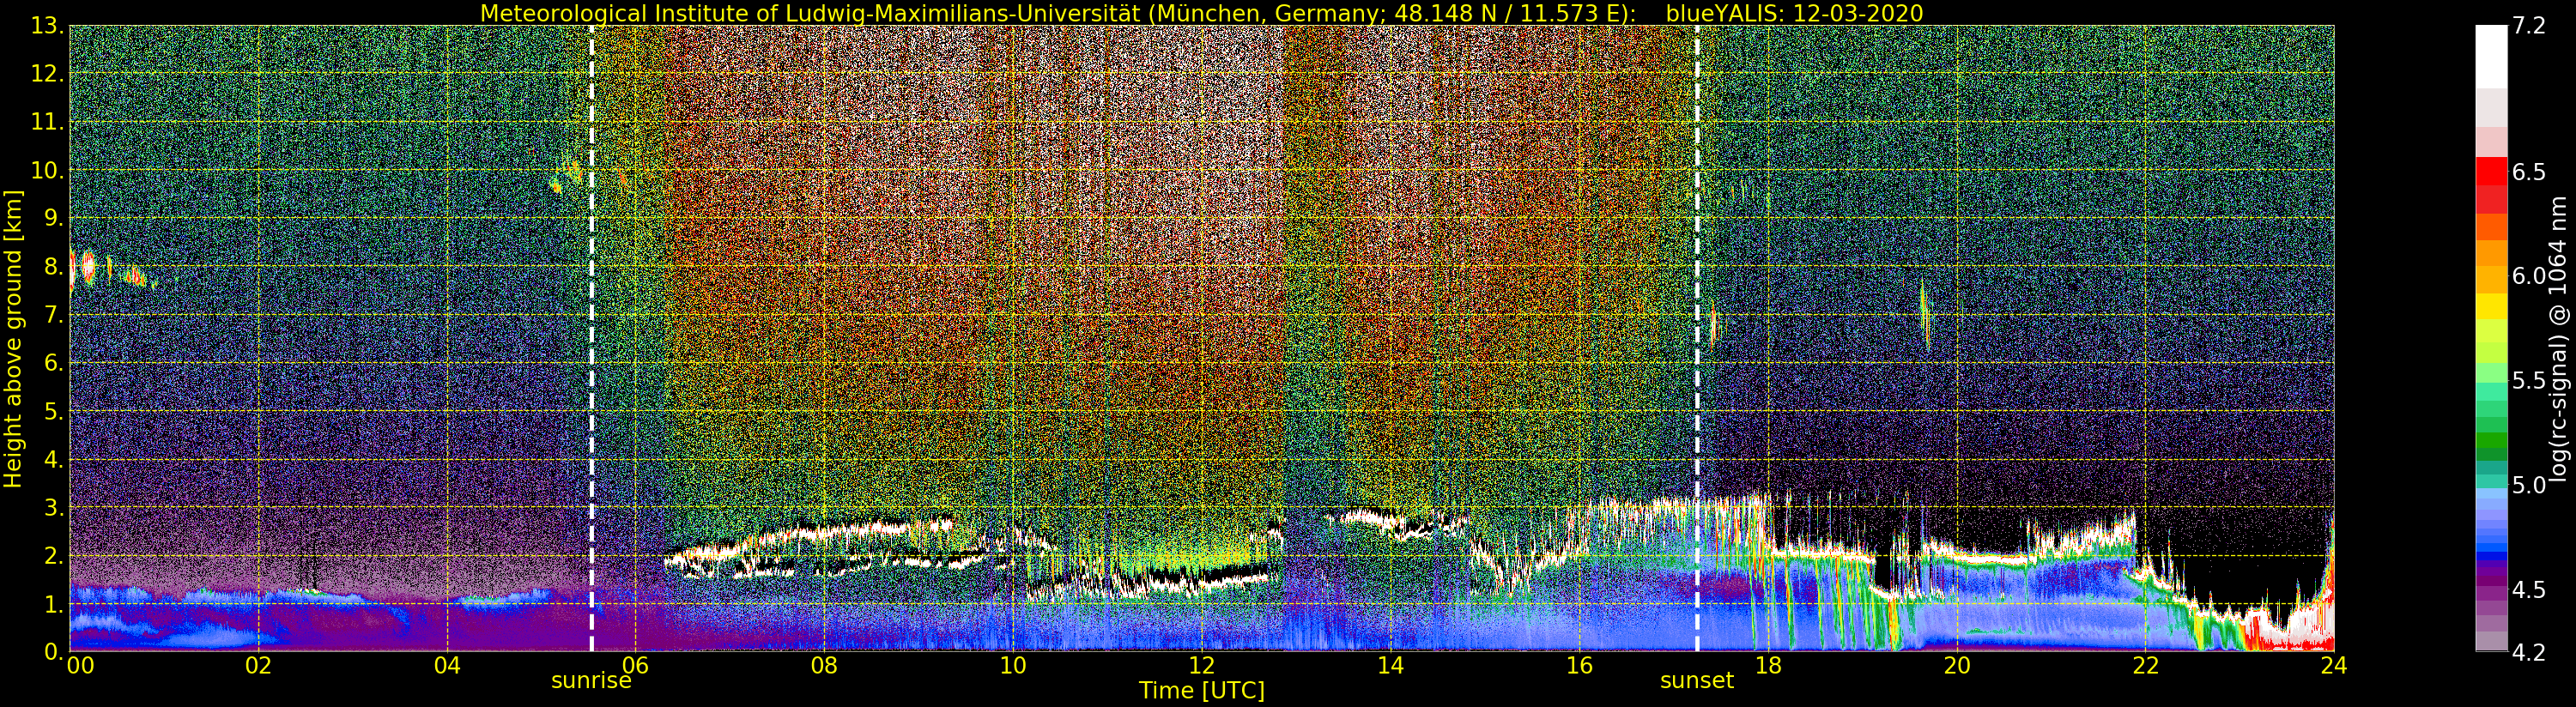Click the 20 time axis tick label
The width and height of the screenshot is (2576, 707).
click(x=1956, y=666)
